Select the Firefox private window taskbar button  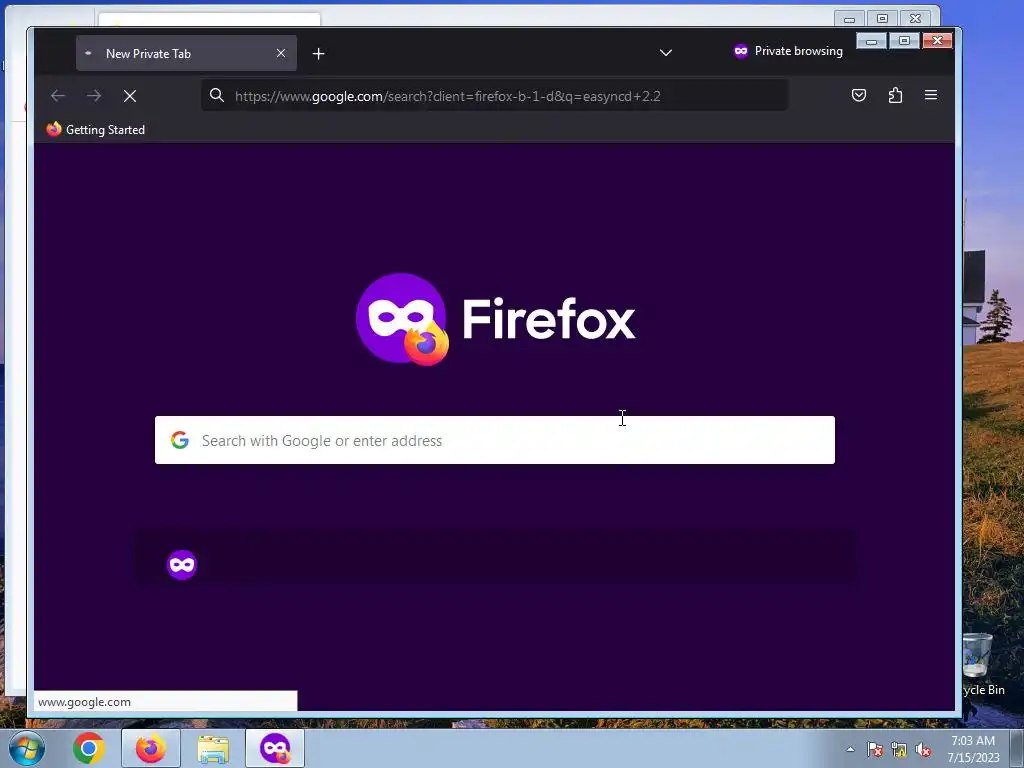coord(275,748)
